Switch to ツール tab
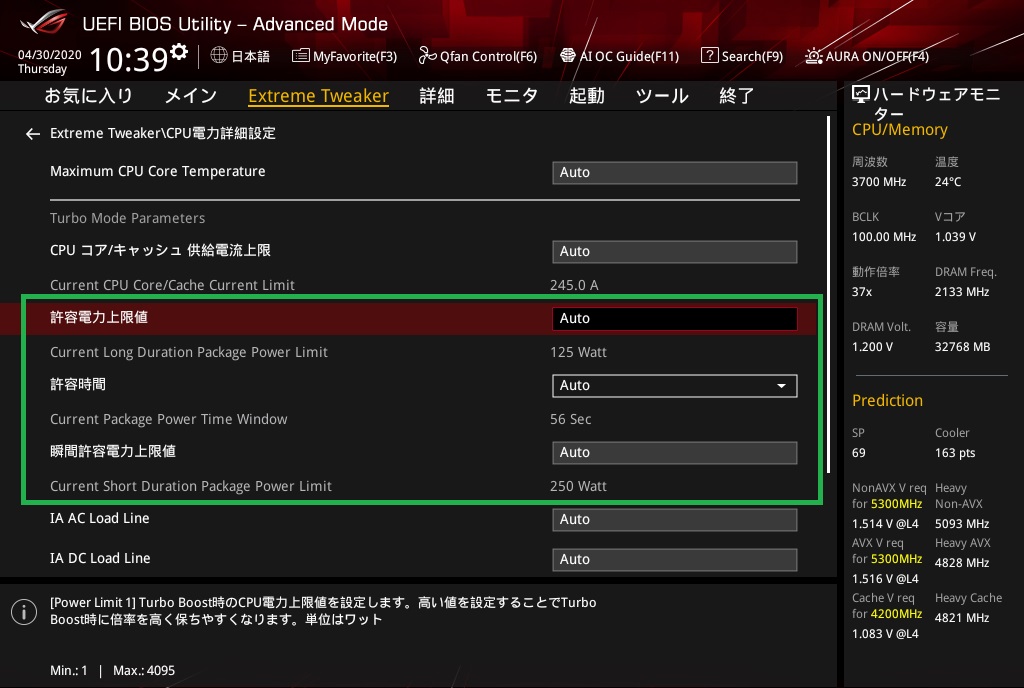 point(662,96)
